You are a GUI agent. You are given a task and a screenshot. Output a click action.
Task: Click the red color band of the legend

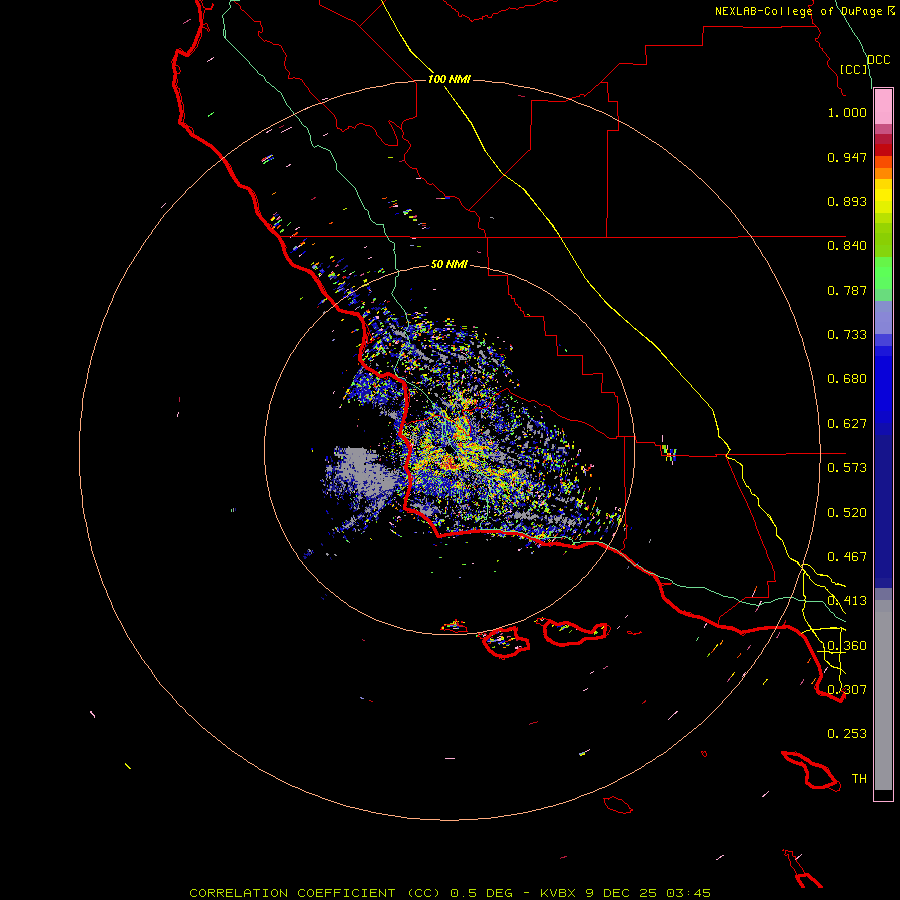(x=883, y=150)
